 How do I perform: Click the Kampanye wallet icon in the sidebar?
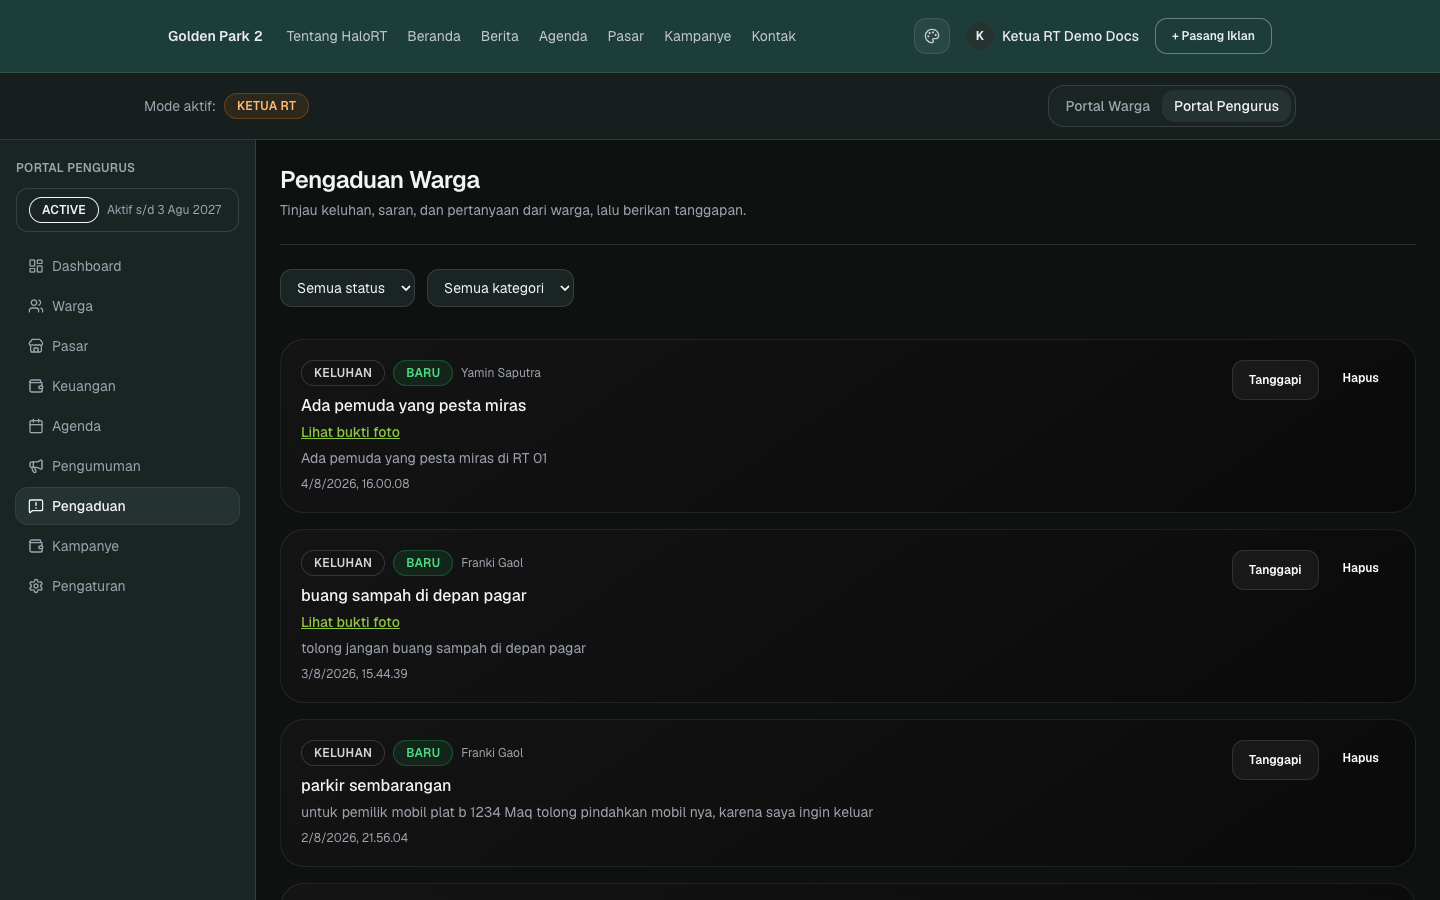point(36,546)
